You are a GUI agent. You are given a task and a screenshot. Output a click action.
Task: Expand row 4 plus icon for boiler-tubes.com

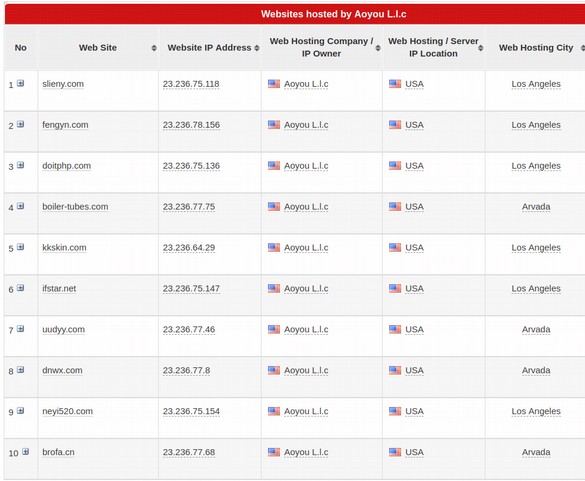pyautogui.click(x=21, y=206)
